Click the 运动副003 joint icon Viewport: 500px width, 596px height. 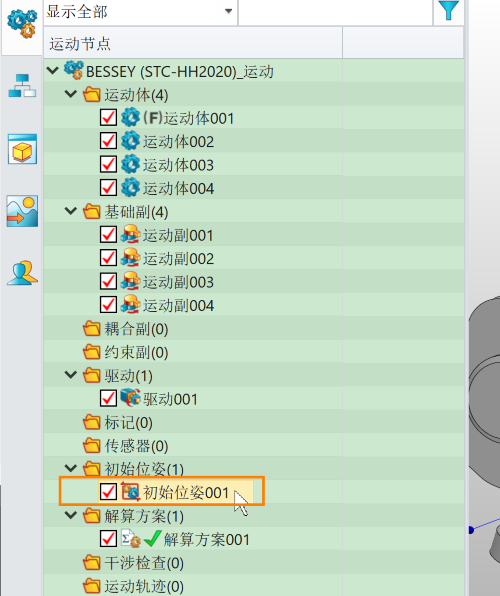coord(130,281)
